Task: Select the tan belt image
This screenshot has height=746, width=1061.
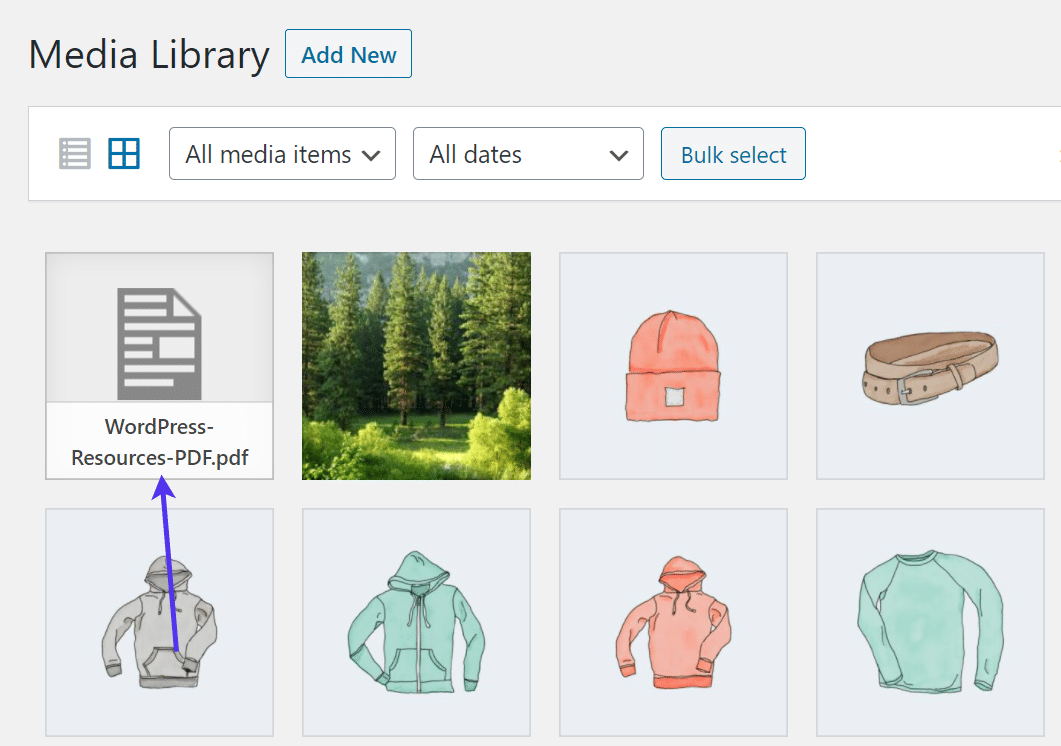Action: [930, 365]
